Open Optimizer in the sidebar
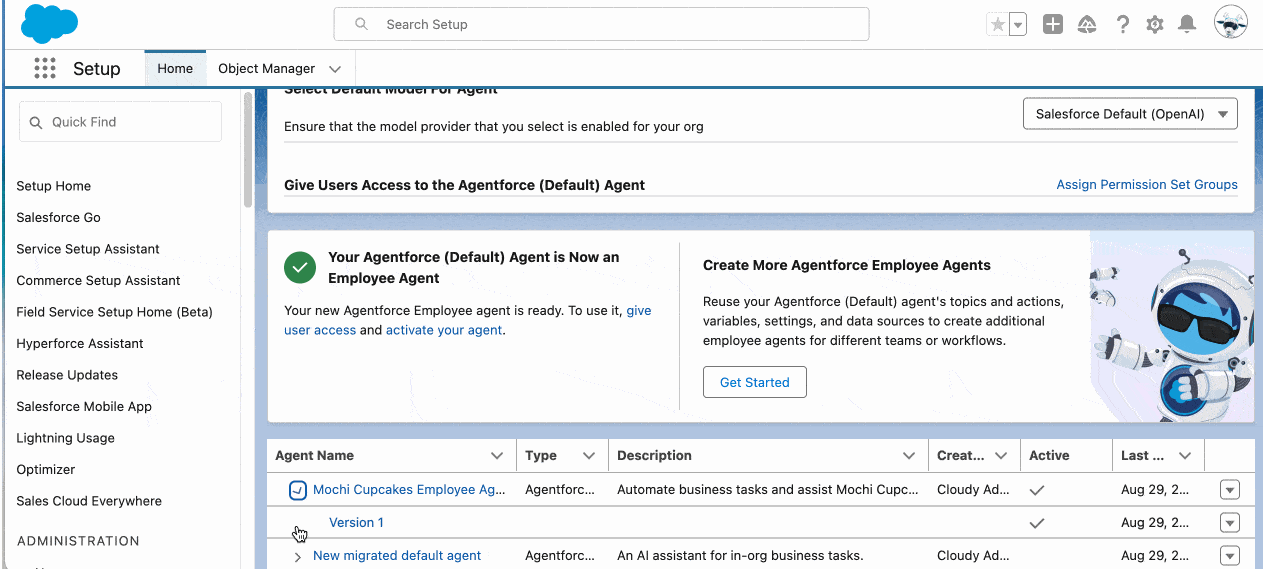This screenshot has width=1263, height=569. 46,469
